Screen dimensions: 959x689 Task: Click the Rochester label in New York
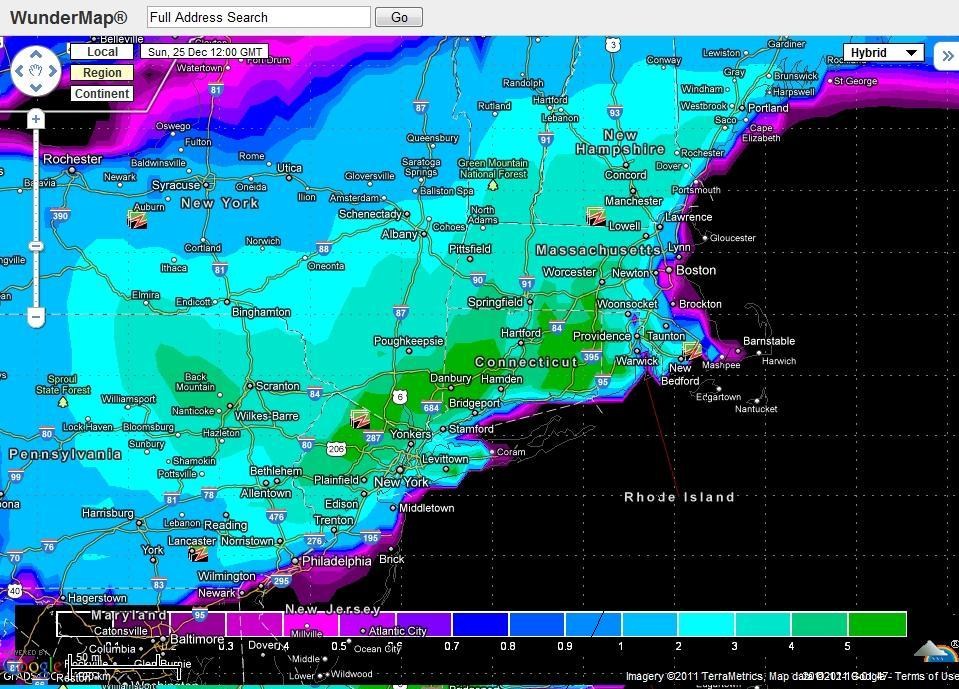(x=72, y=159)
